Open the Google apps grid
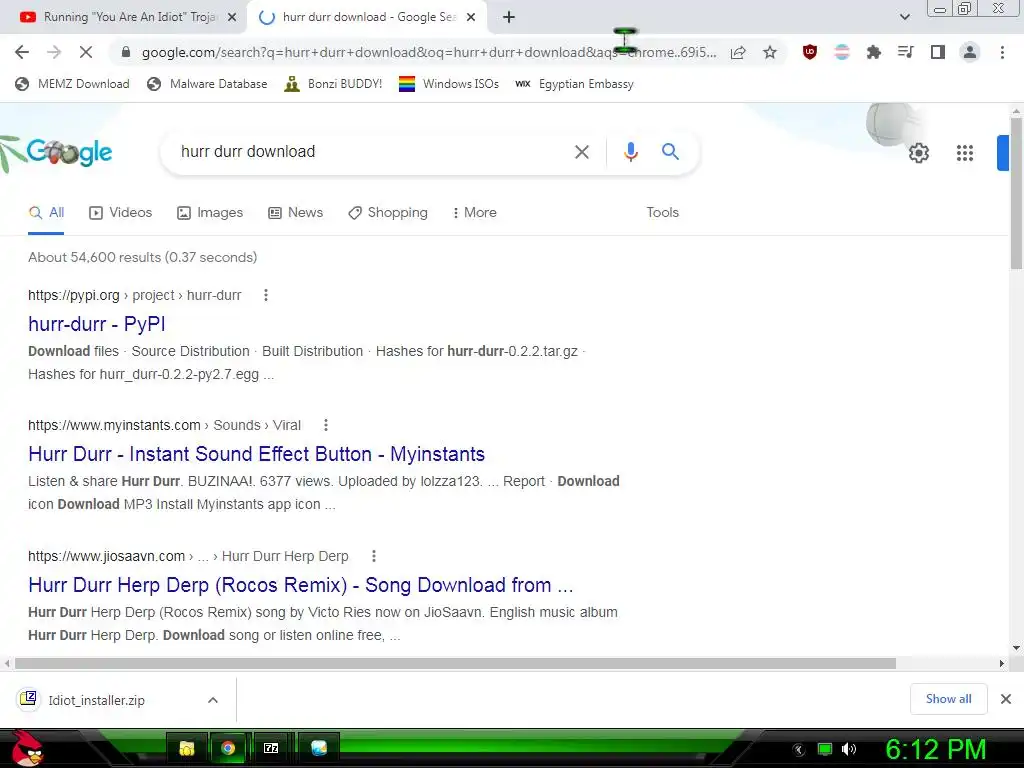The height and width of the screenshot is (768, 1024). (x=965, y=153)
